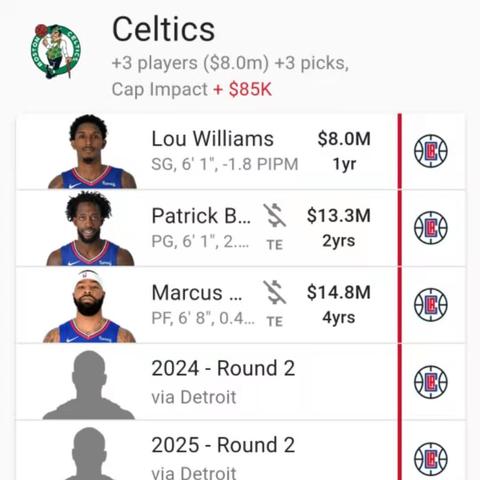Image resolution: width=480 pixels, height=480 pixels.
Task: Open Patrick B... player headshot
Action: pos(90,228)
